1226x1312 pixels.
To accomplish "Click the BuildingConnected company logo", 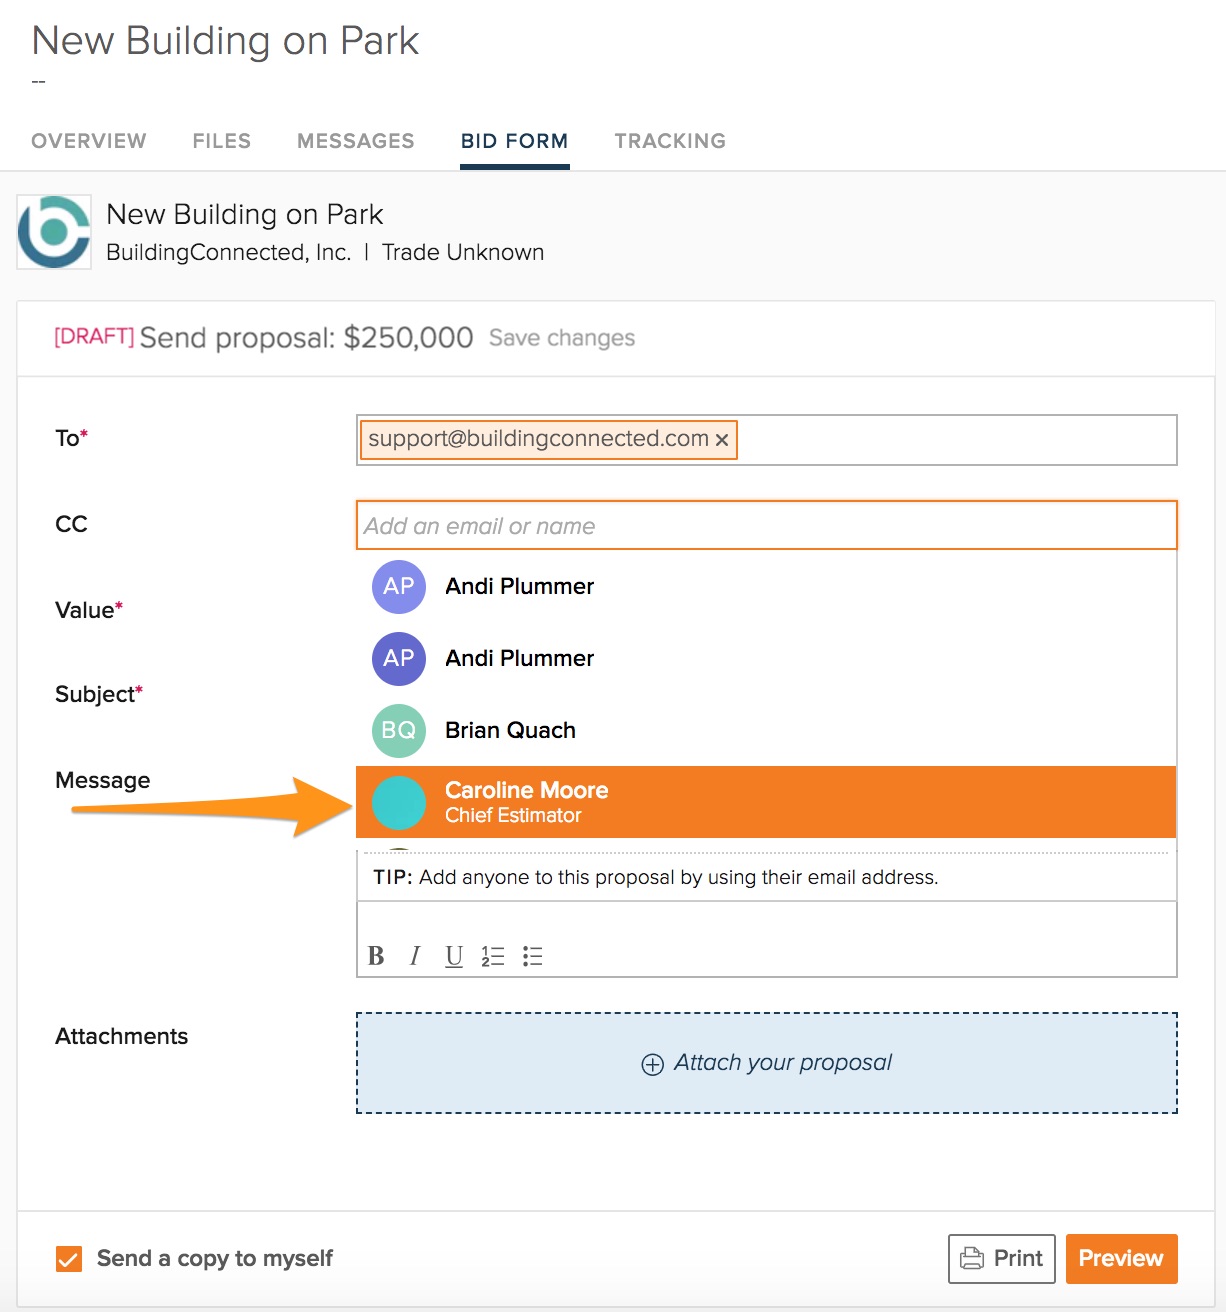I will (54, 232).
